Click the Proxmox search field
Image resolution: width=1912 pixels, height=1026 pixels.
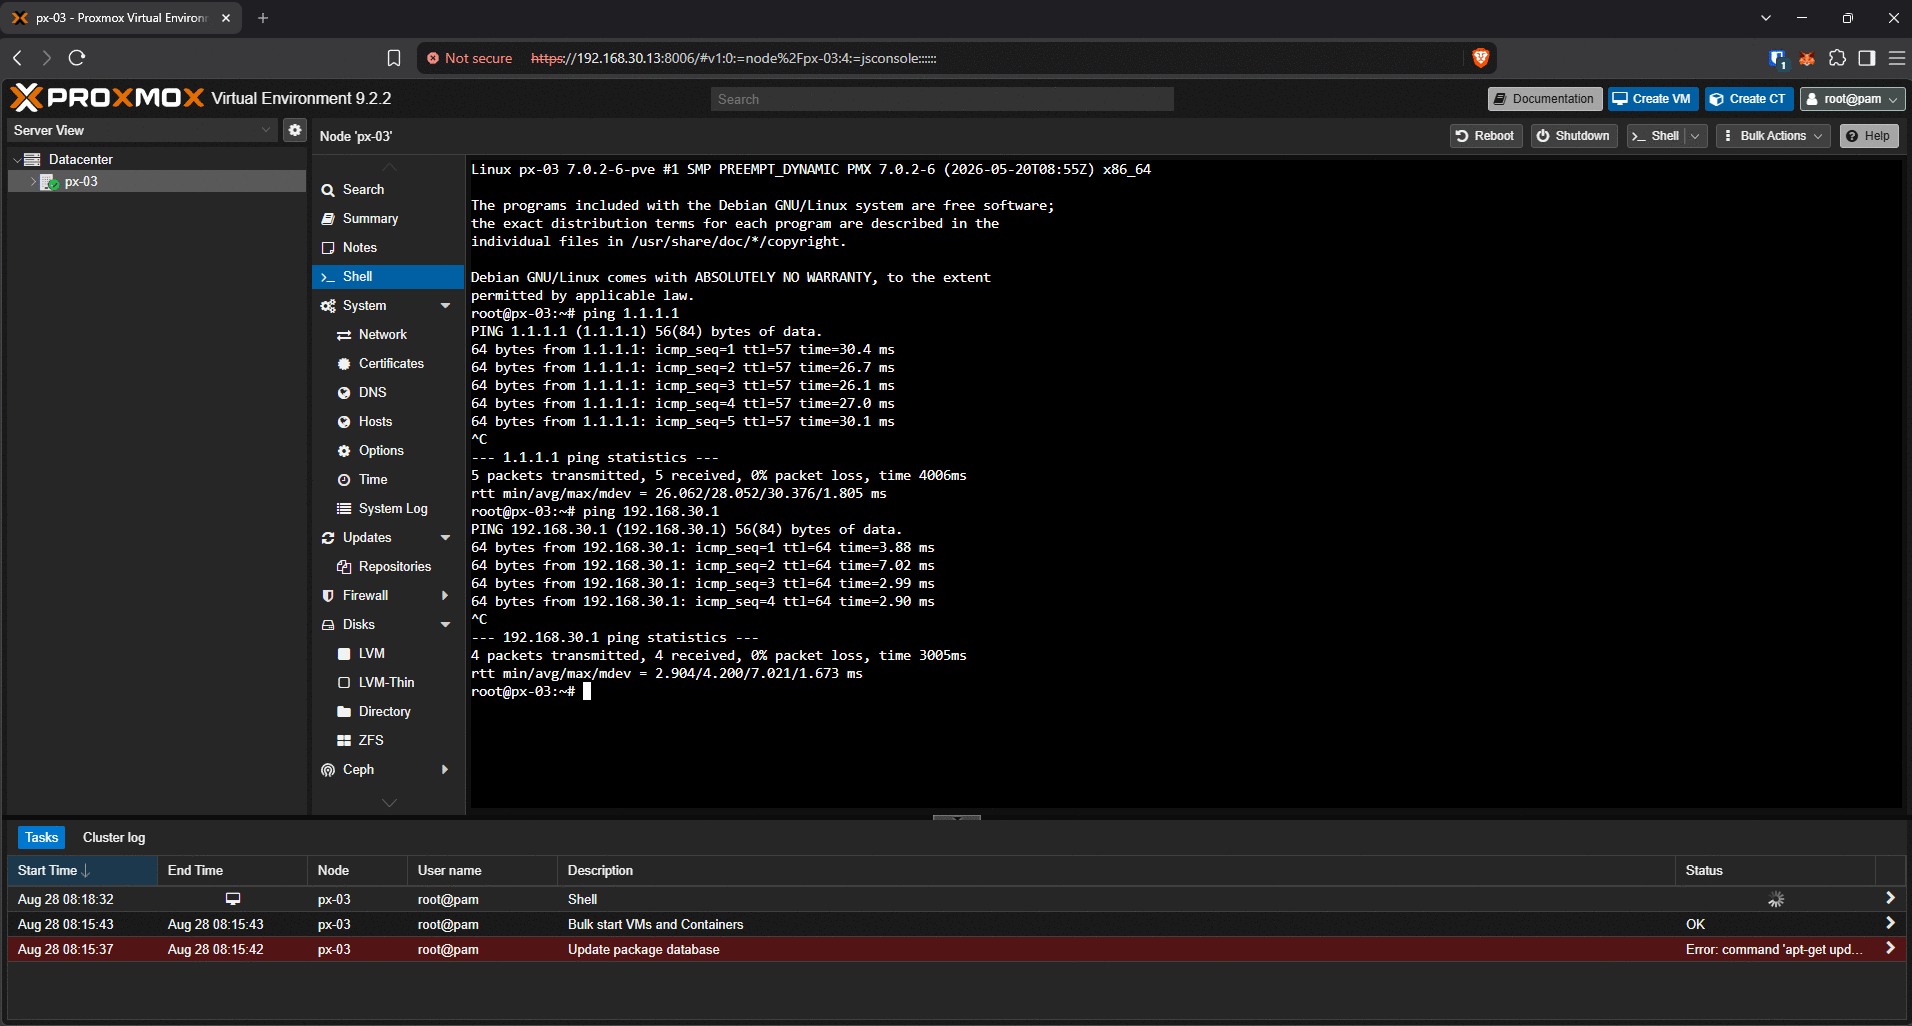coord(942,99)
